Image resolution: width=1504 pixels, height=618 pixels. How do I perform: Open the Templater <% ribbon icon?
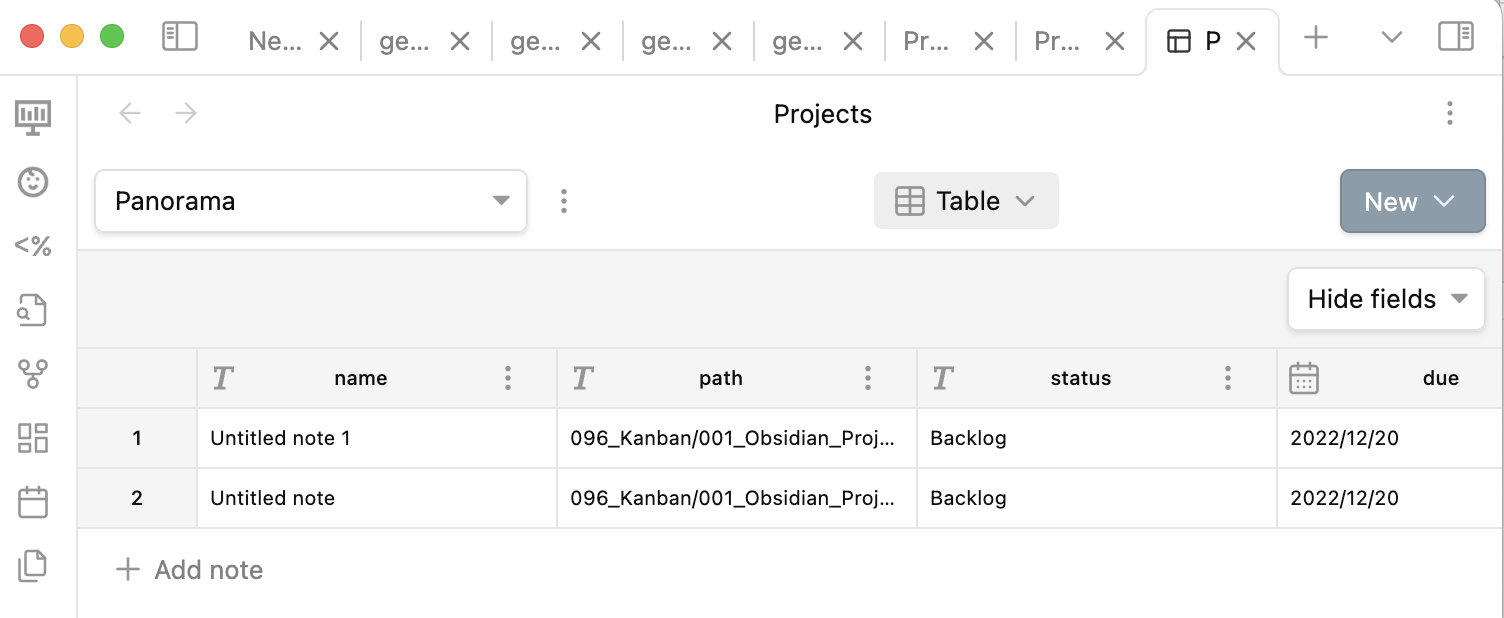(x=33, y=246)
